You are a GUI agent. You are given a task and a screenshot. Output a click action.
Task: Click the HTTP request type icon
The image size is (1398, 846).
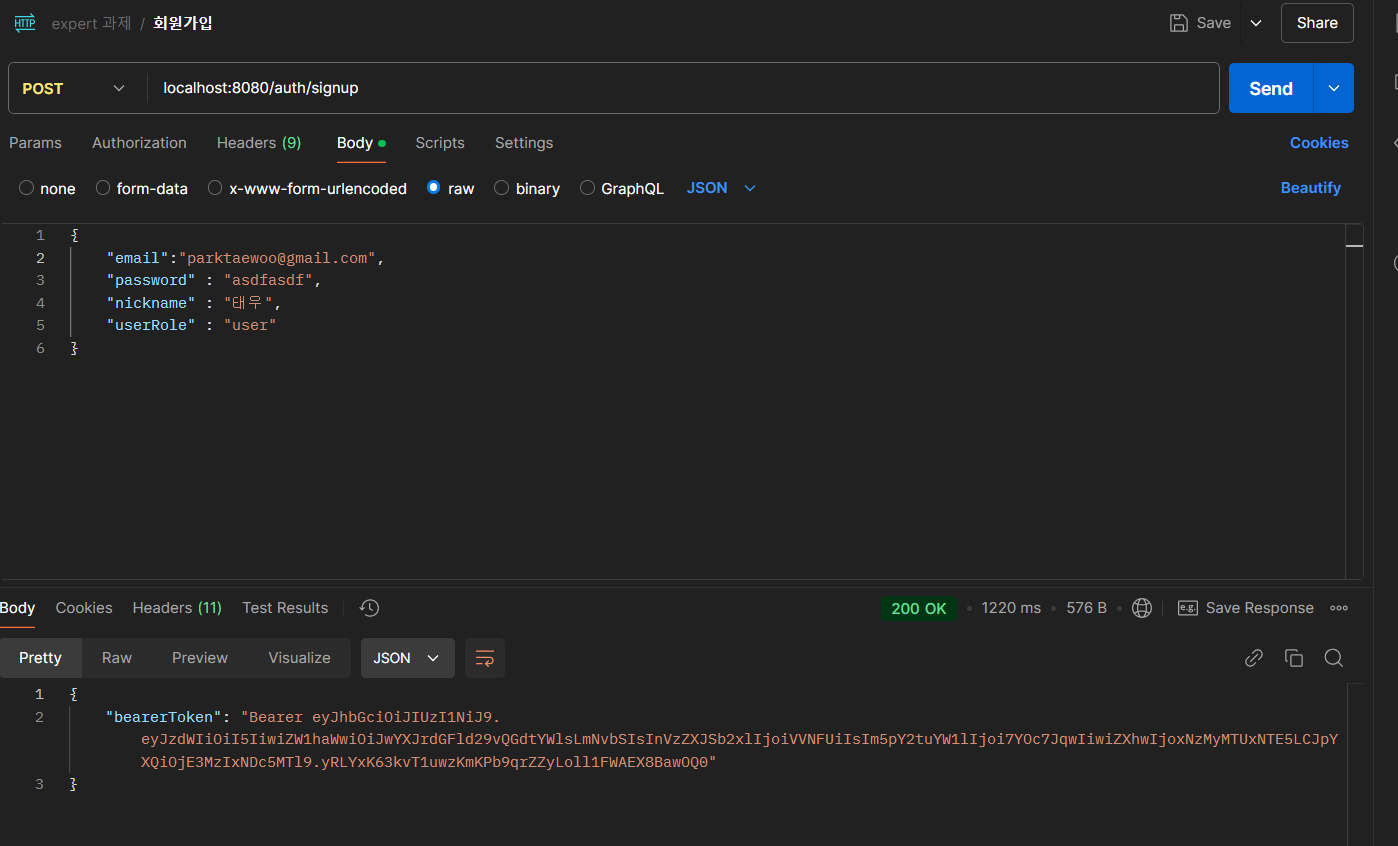(24, 22)
